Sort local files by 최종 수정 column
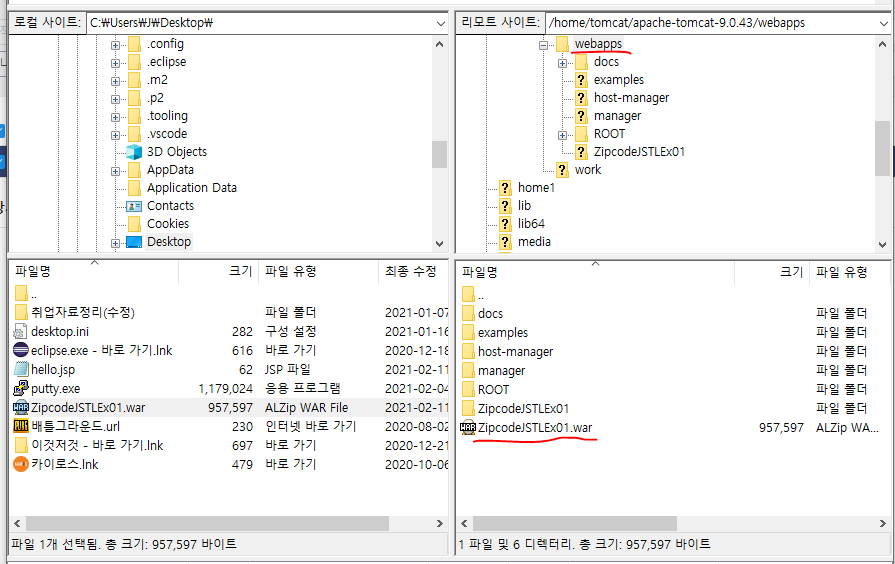The image size is (895, 564). pos(413,272)
